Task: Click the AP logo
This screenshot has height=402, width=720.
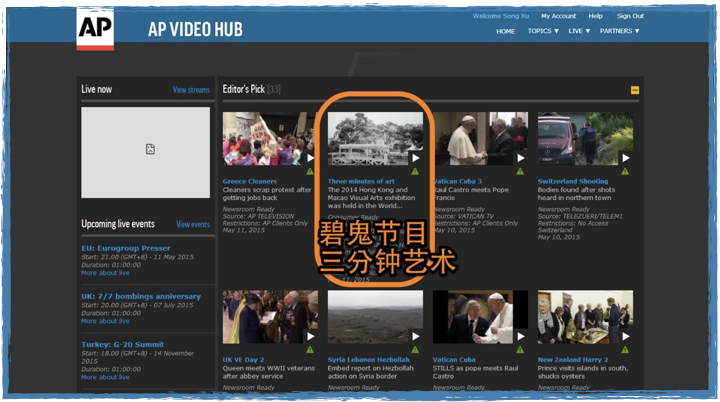Action: click(x=95, y=28)
